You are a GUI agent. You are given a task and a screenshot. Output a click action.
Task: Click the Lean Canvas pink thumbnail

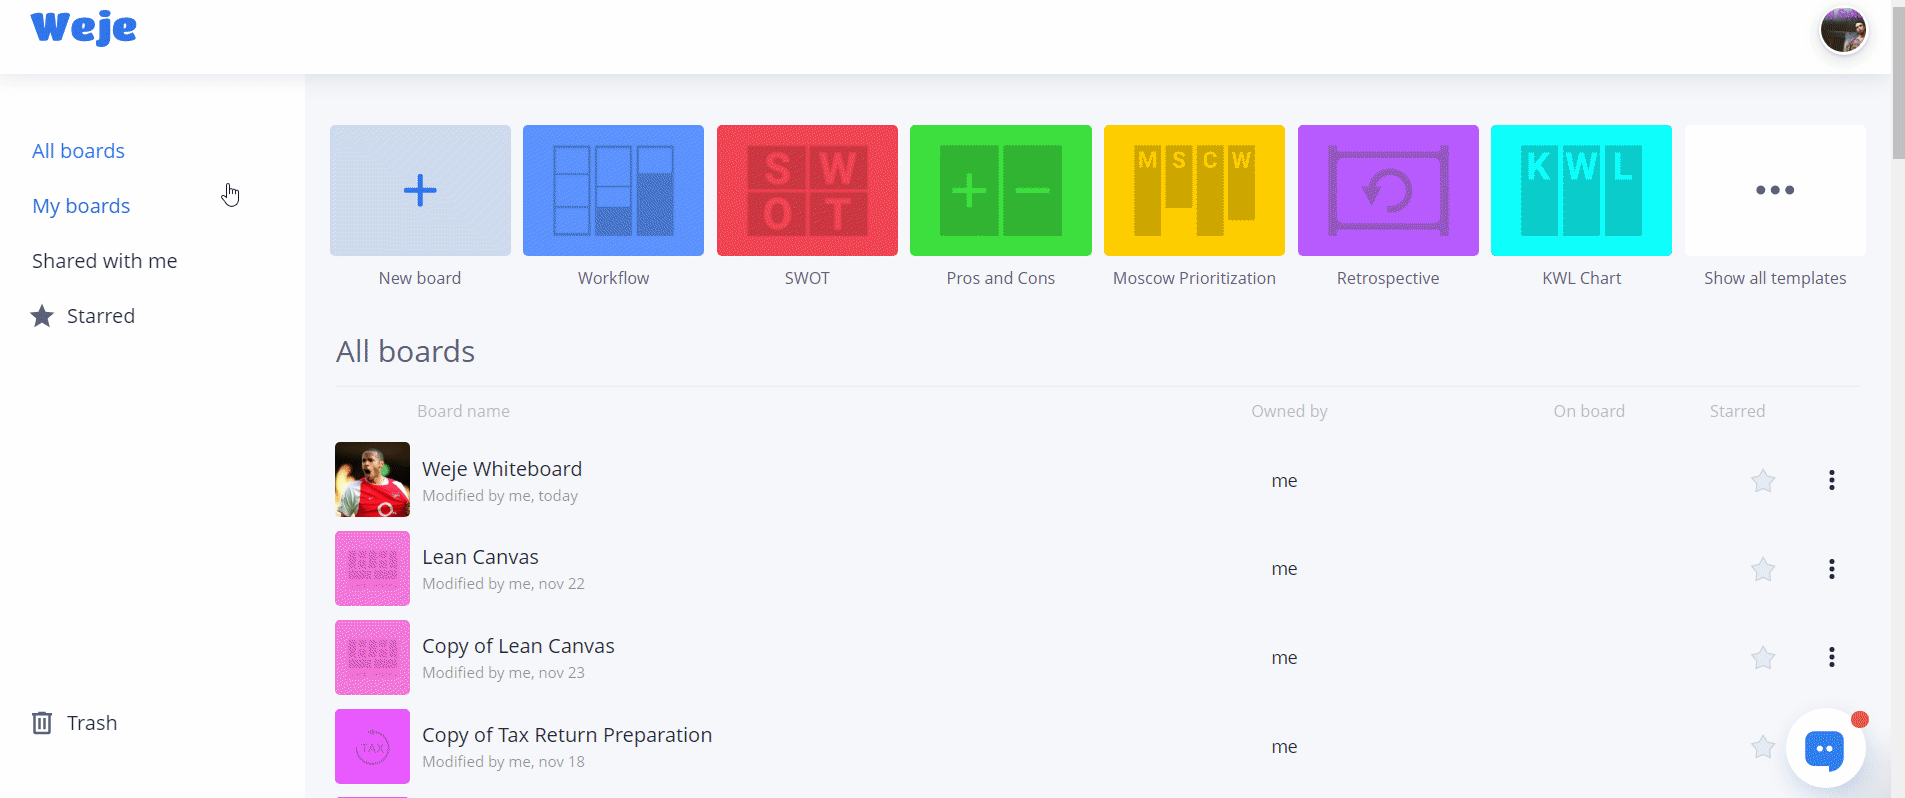(372, 568)
